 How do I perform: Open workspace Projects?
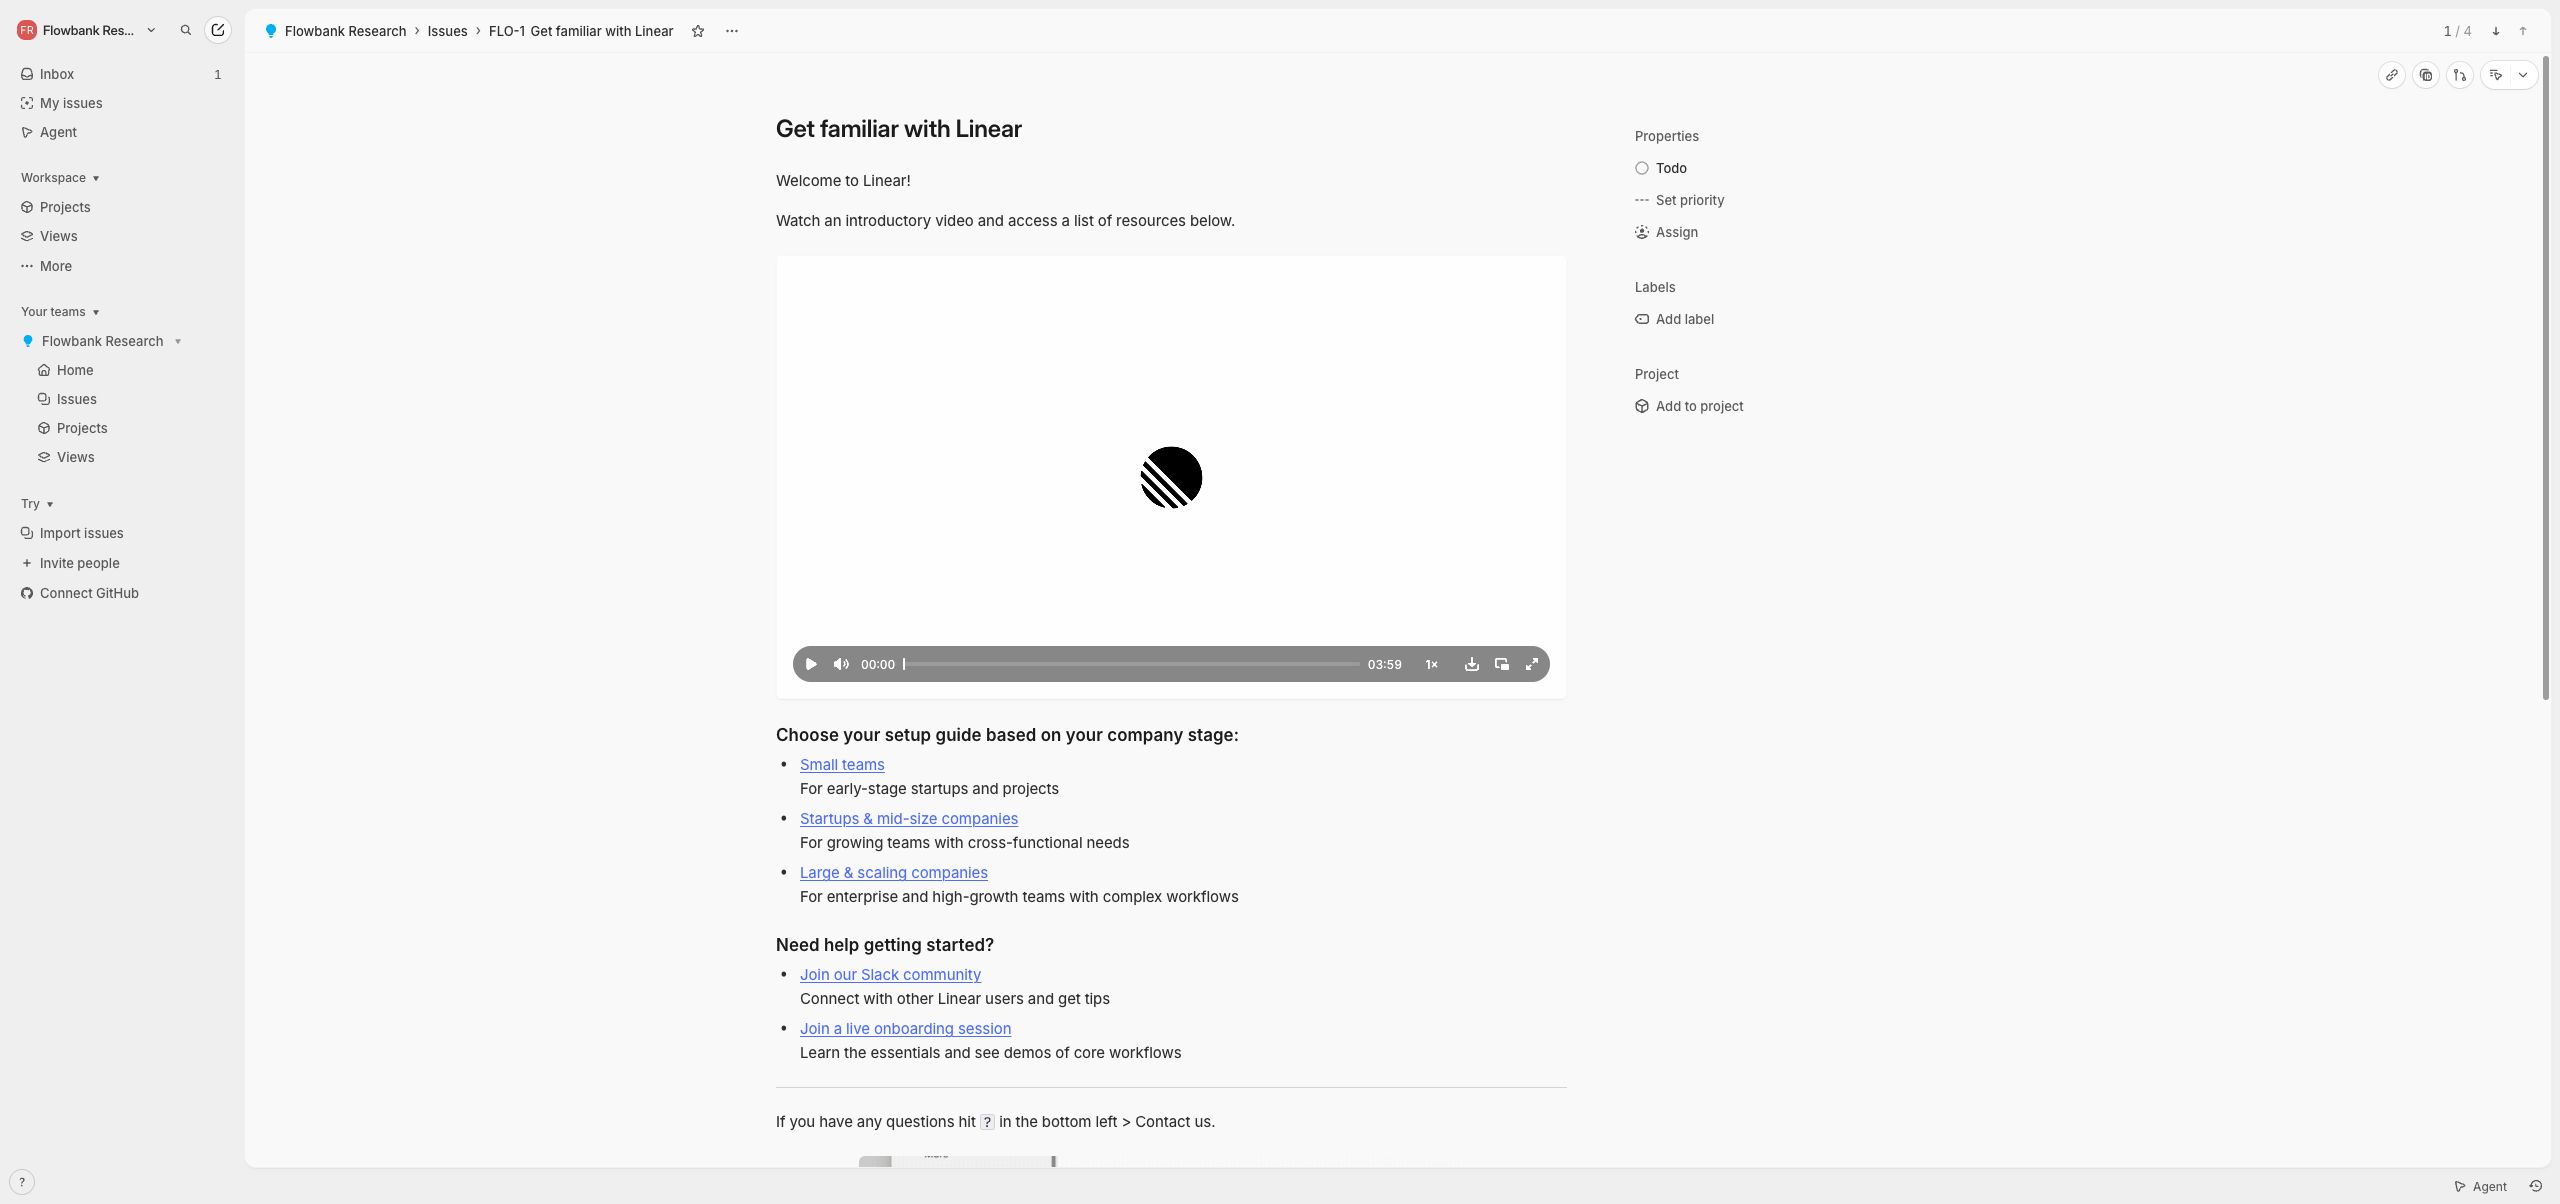pyautogui.click(x=121, y=207)
